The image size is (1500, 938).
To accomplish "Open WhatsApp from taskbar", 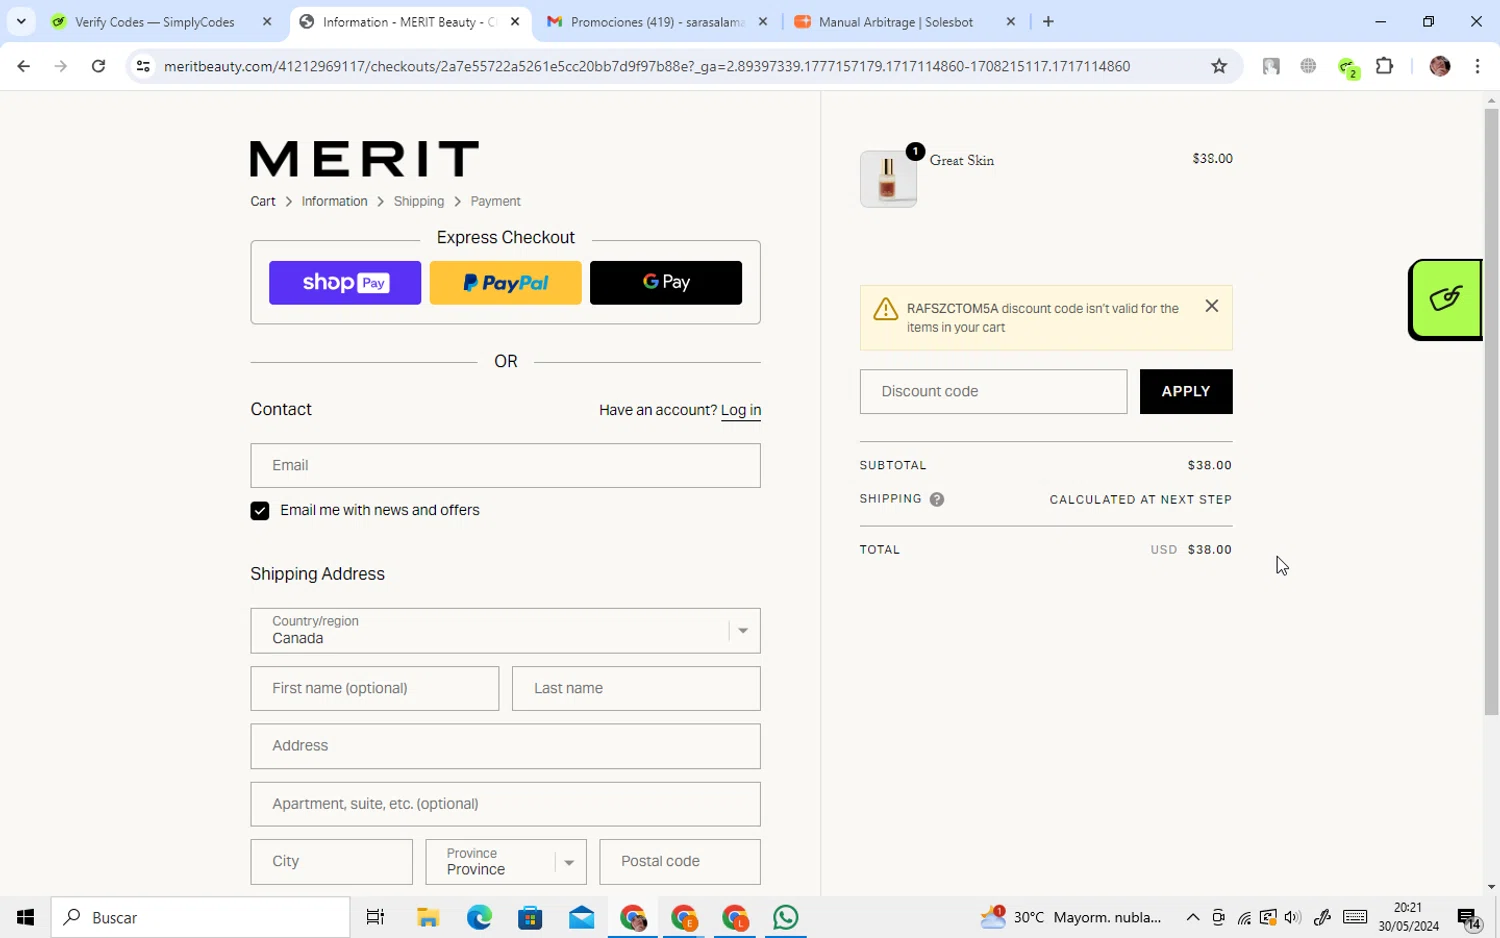I will (786, 917).
